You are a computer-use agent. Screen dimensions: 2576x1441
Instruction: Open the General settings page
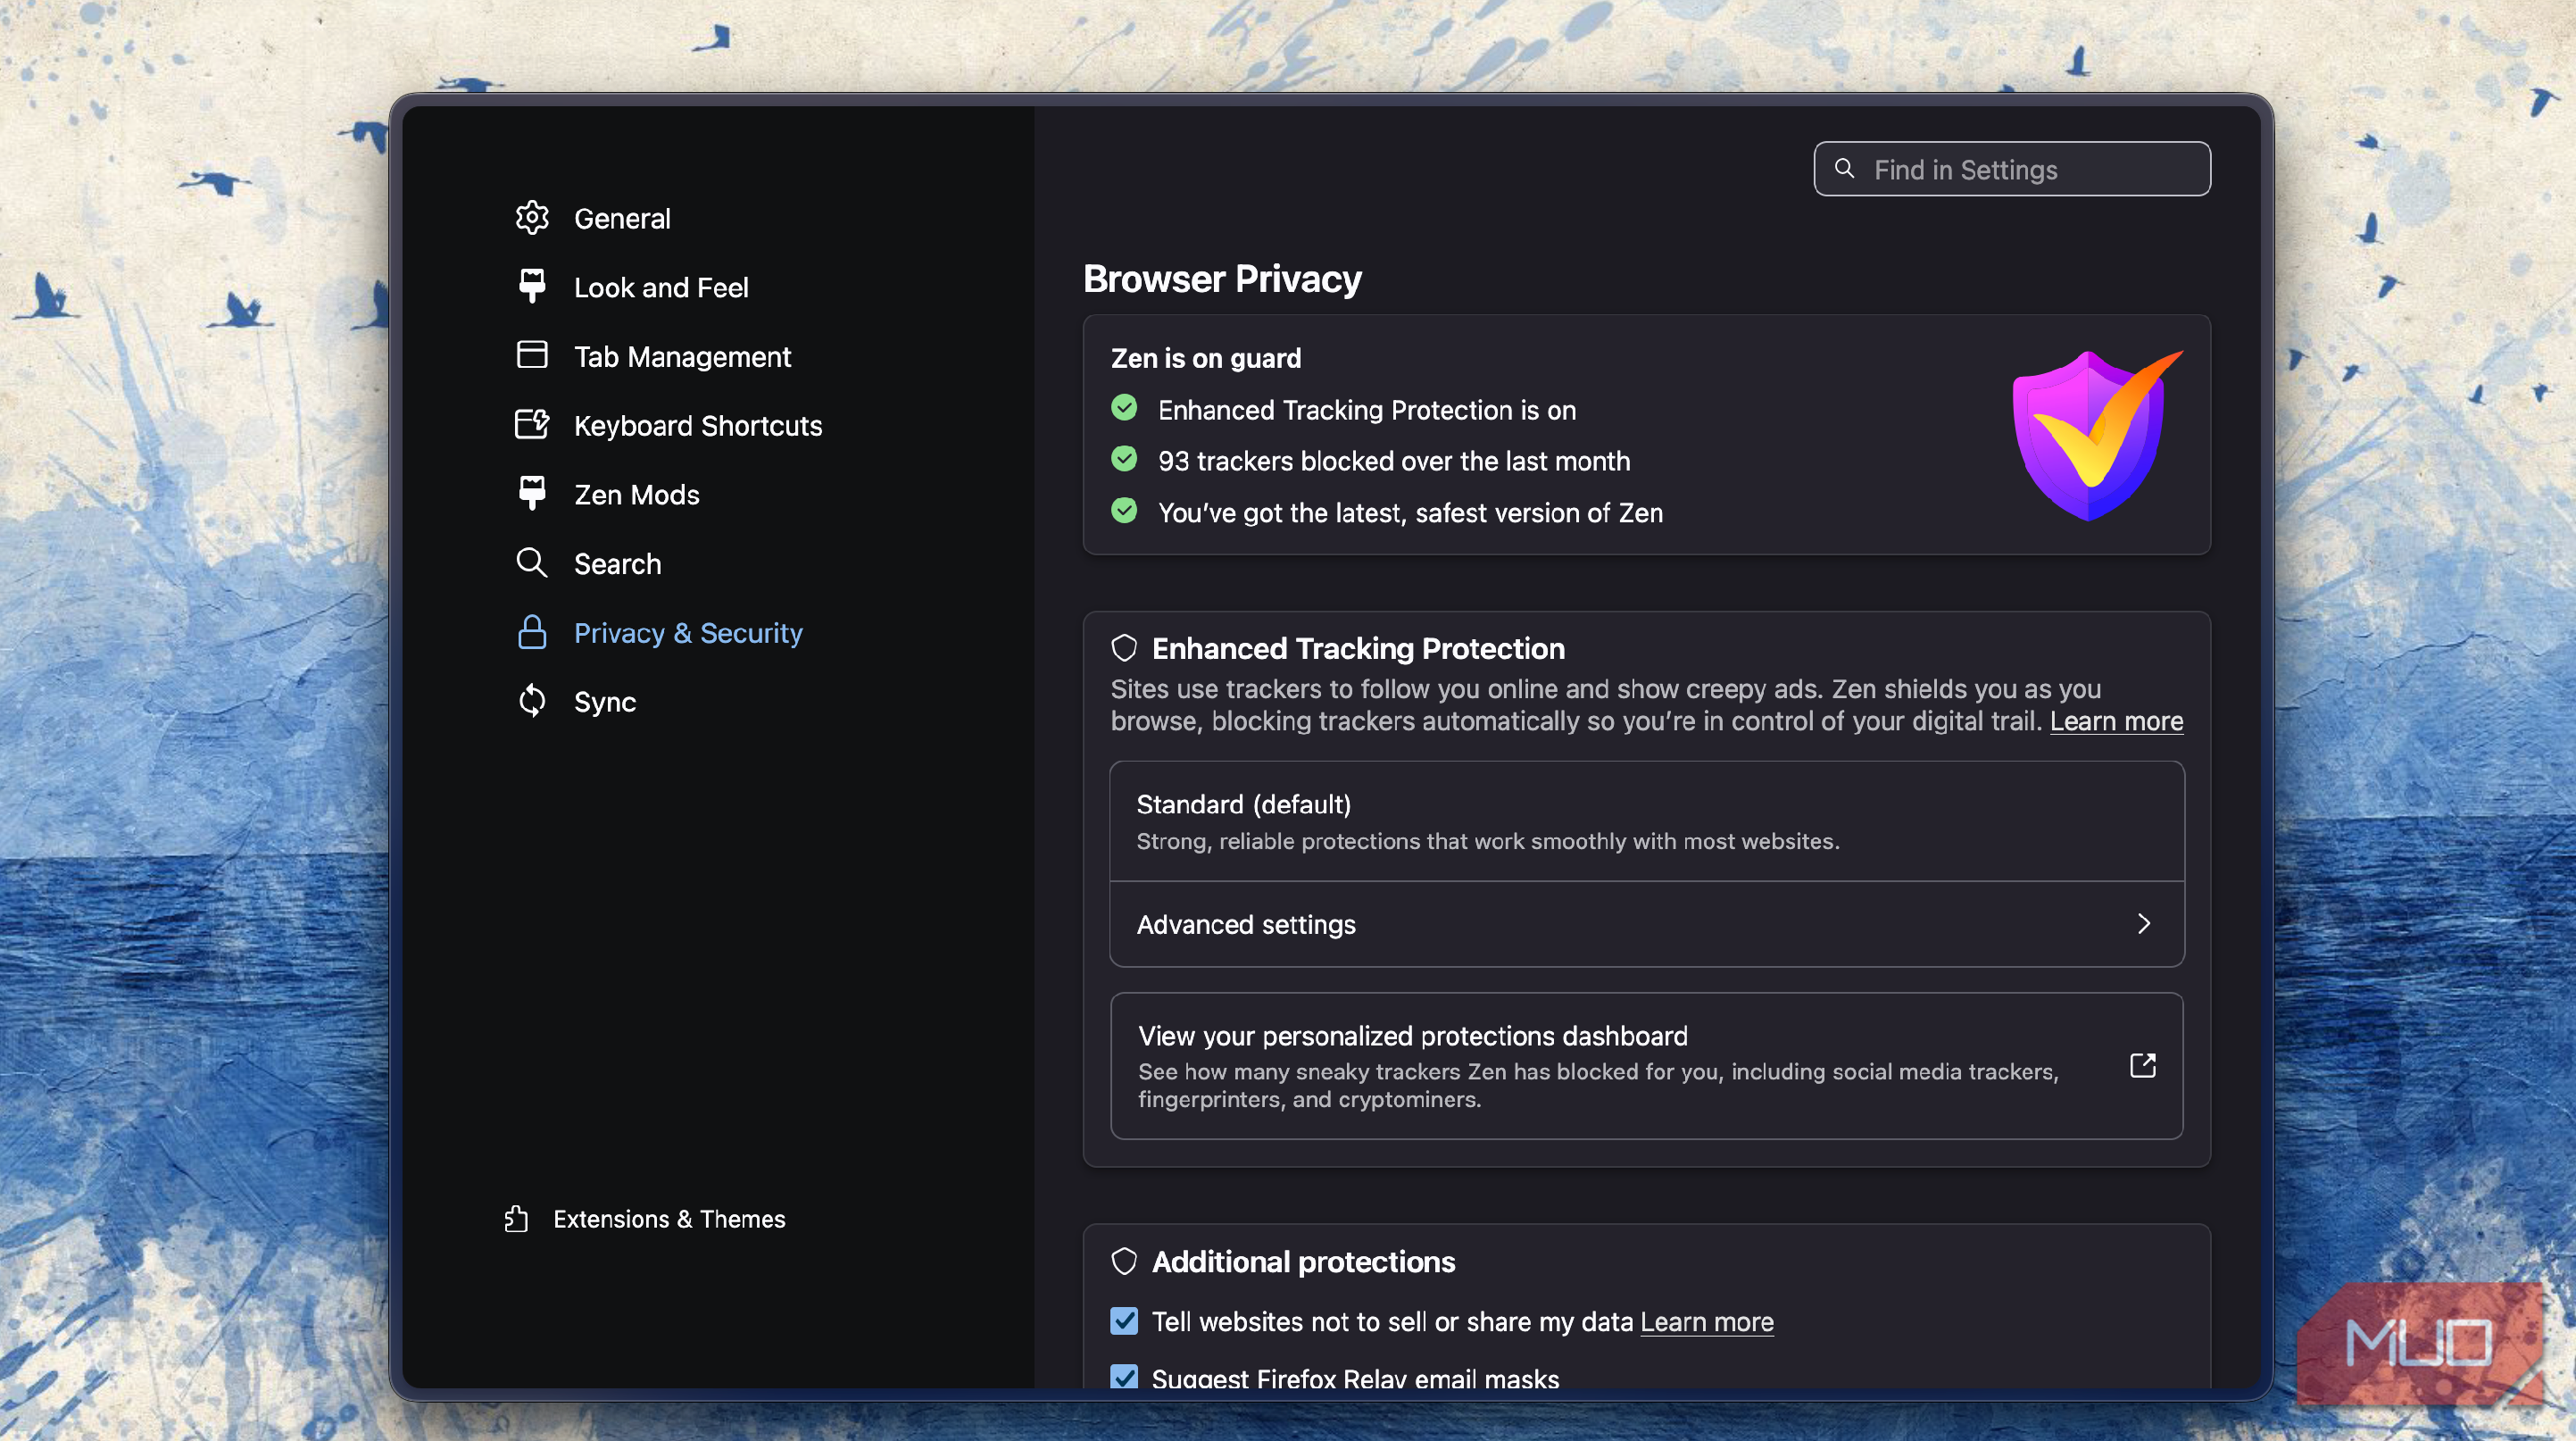point(622,218)
